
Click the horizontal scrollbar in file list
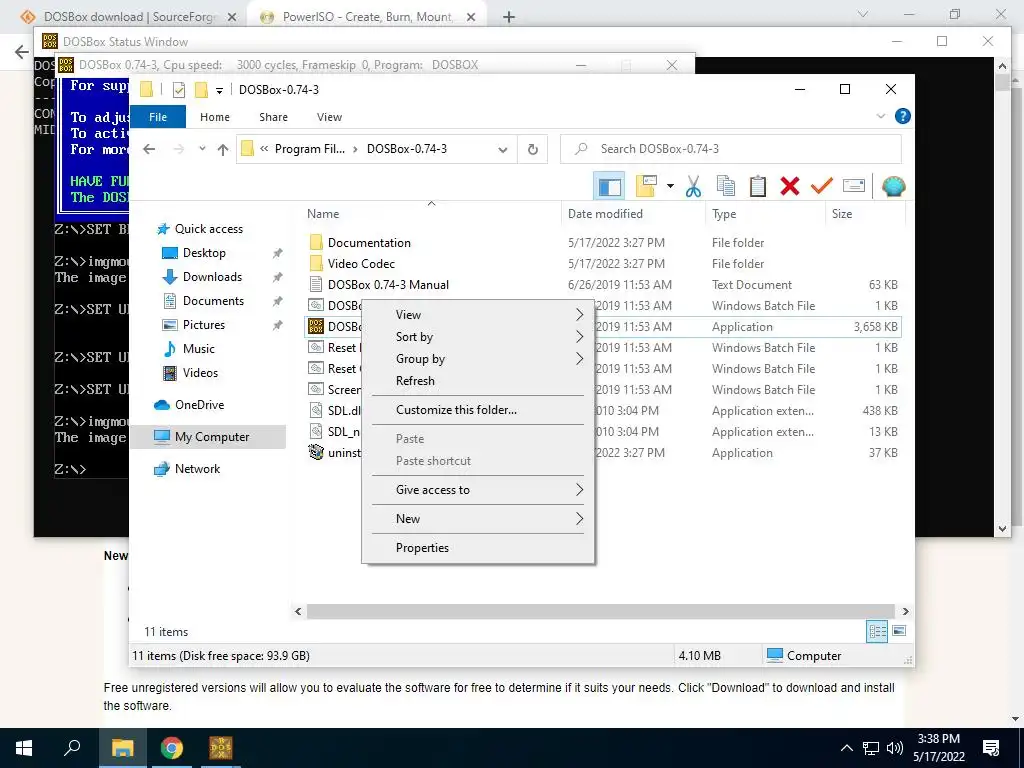click(x=600, y=611)
